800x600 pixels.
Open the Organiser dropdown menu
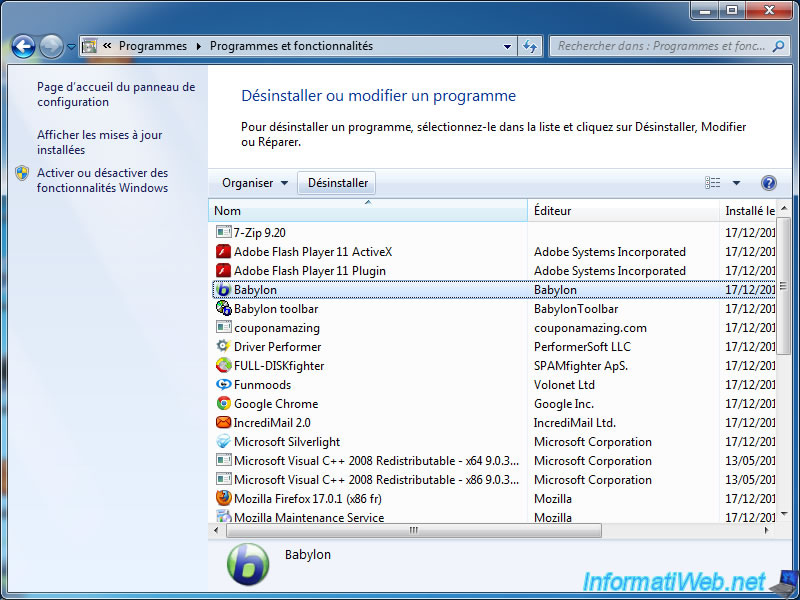tap(255, 183)
